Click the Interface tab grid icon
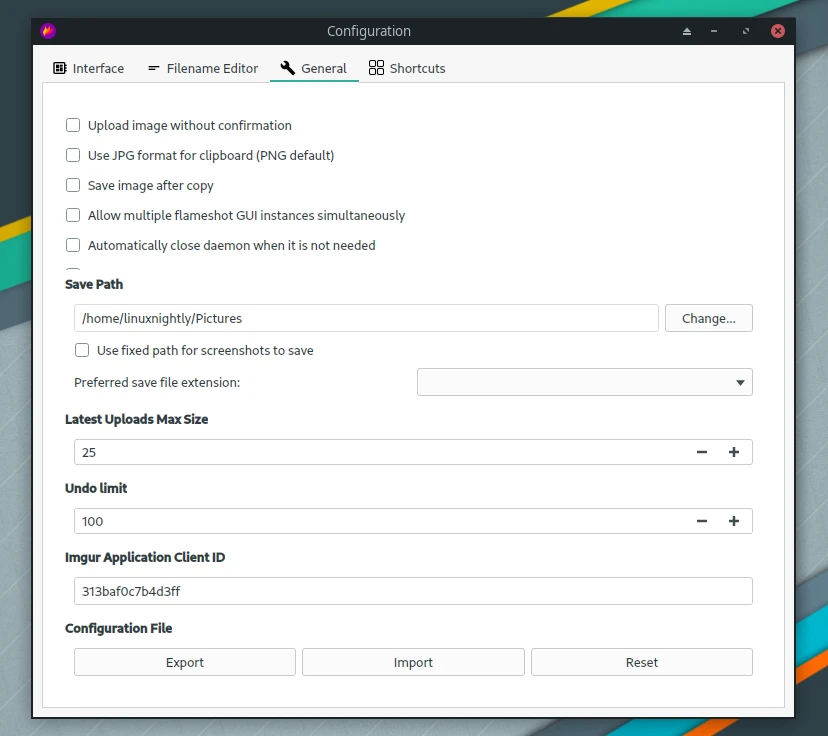This screenshot has height=736, width=828. click(x=60, y=68)
